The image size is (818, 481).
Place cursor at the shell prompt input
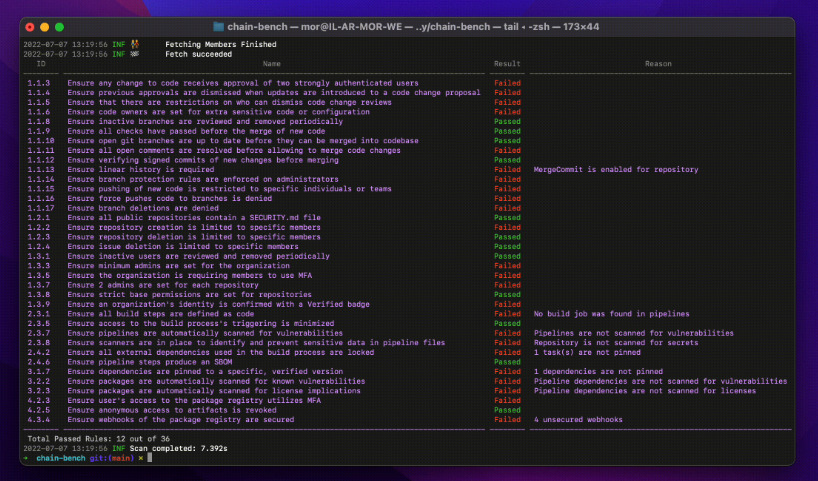click(x=150, y=458)
